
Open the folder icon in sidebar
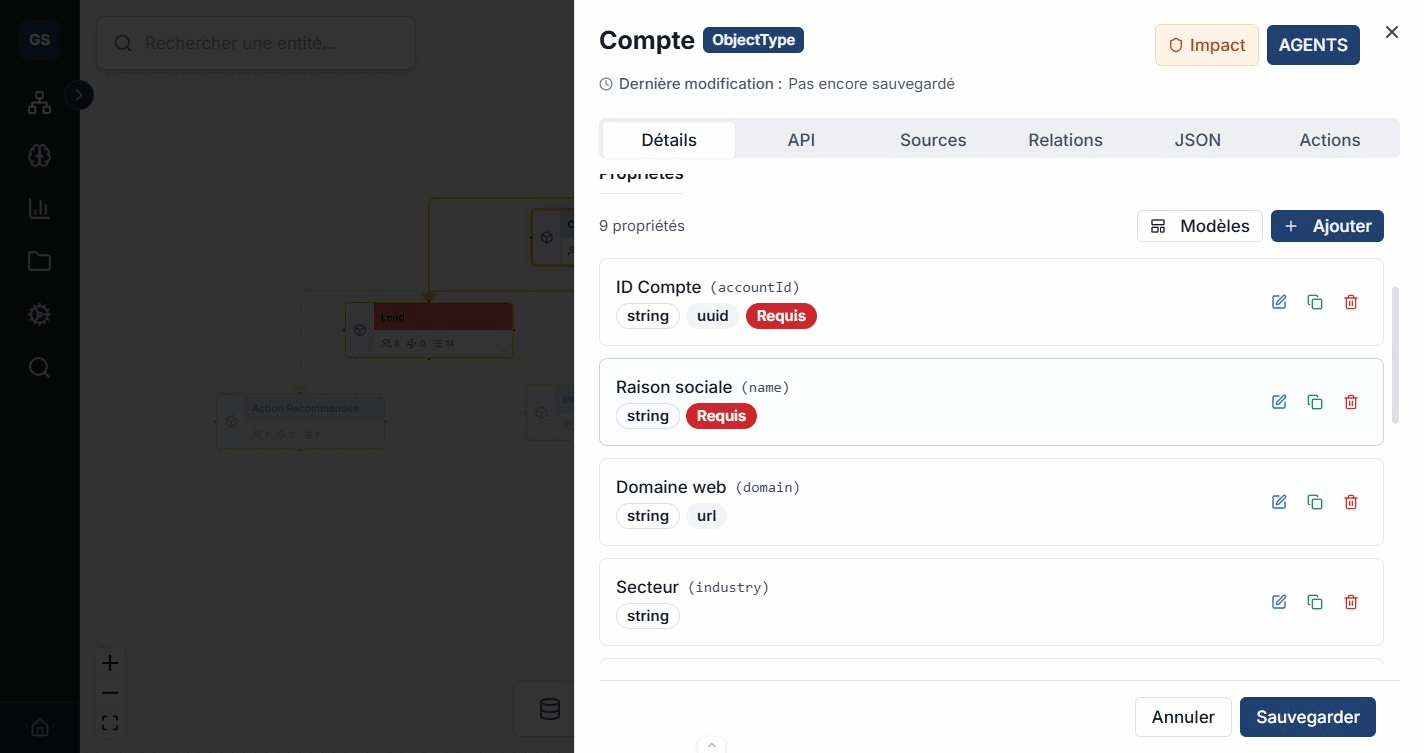39,262
